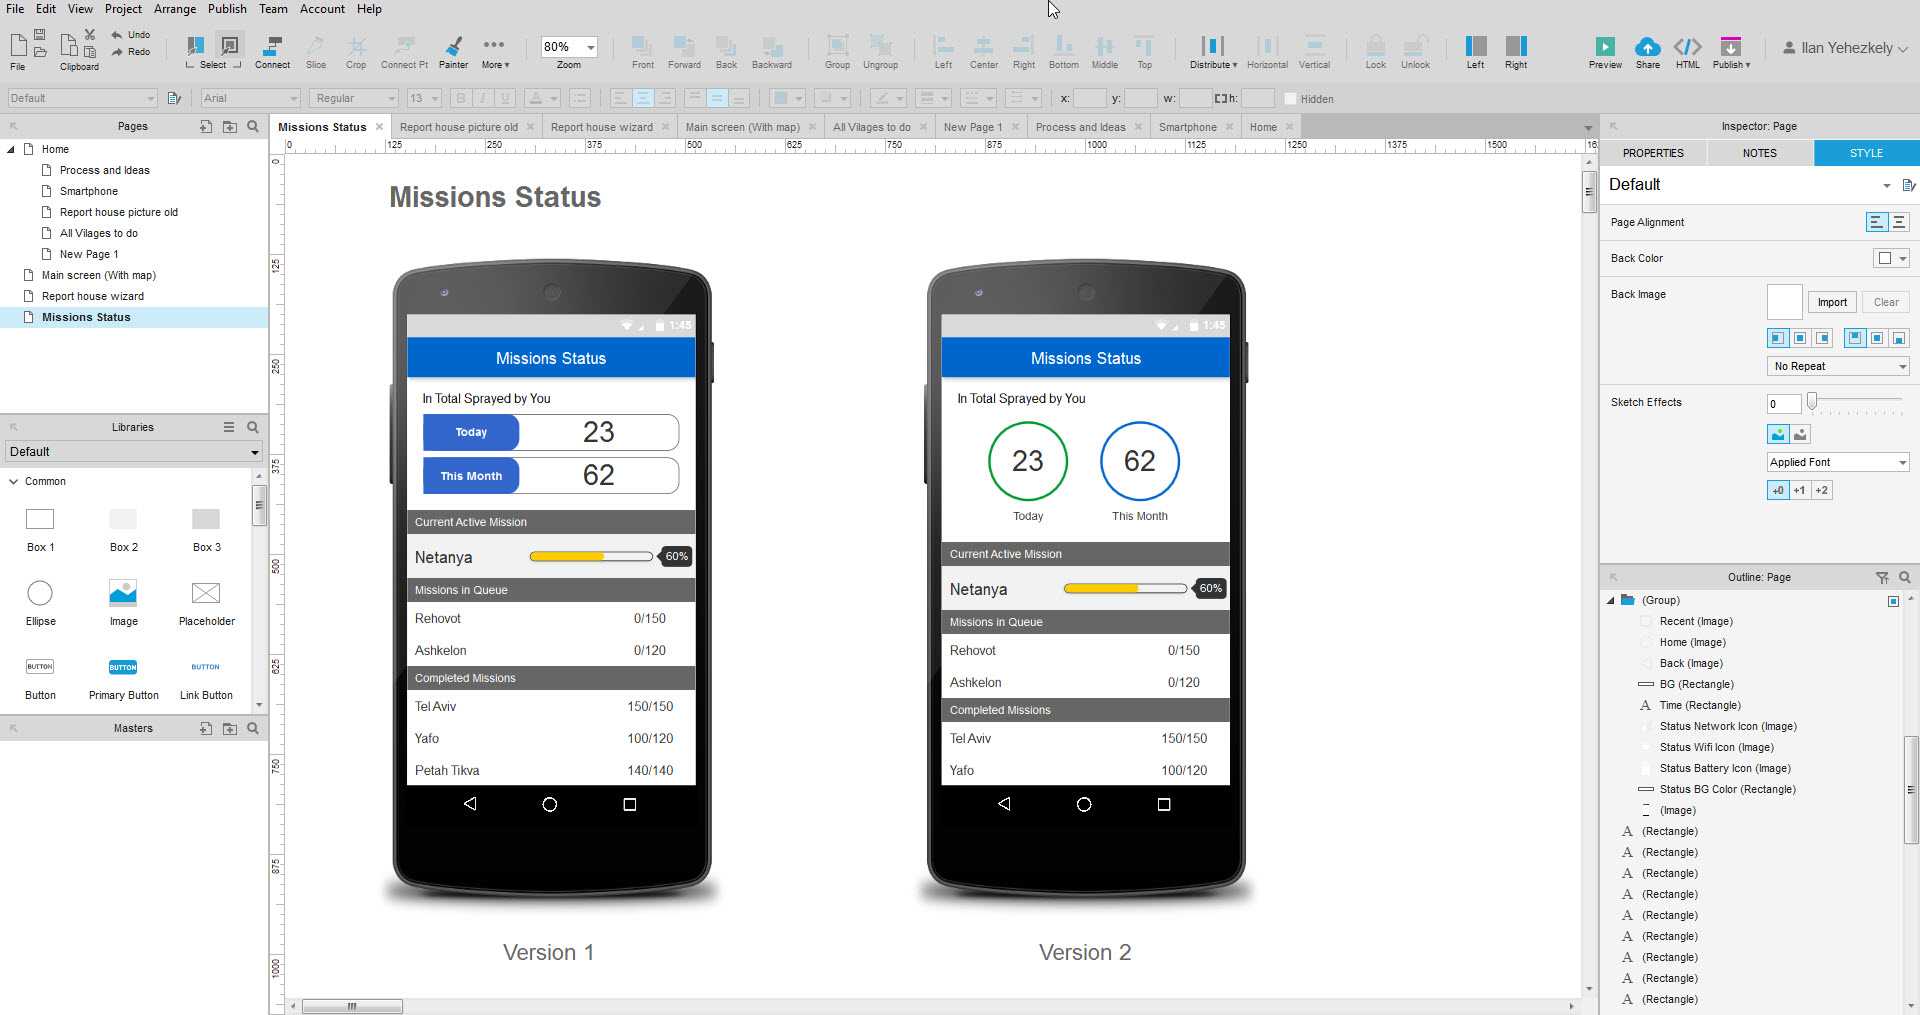Click the Import back image button

click(x=1832, y=302)
